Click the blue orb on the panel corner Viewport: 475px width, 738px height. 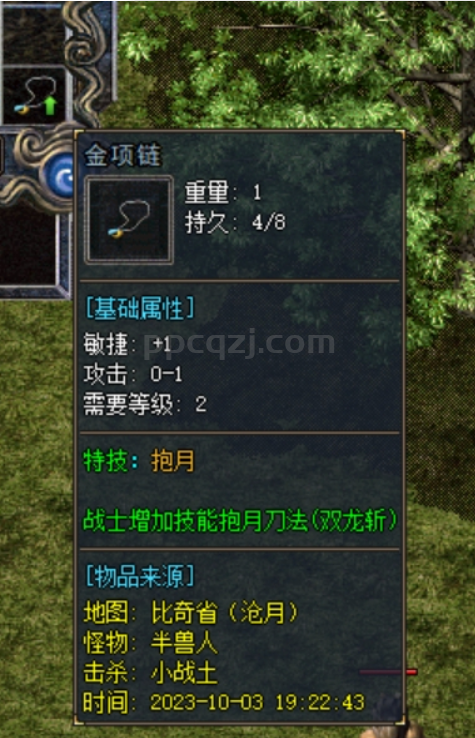(61, 176)
